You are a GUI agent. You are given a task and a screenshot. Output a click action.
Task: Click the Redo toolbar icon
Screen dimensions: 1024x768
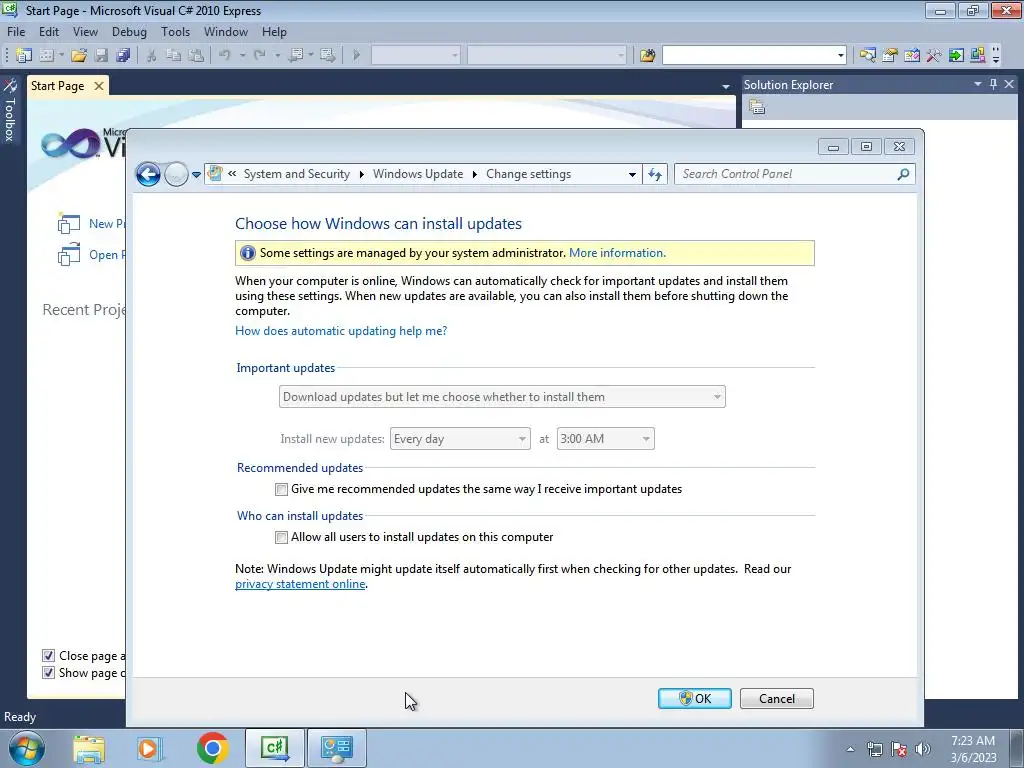coord(259,56)
